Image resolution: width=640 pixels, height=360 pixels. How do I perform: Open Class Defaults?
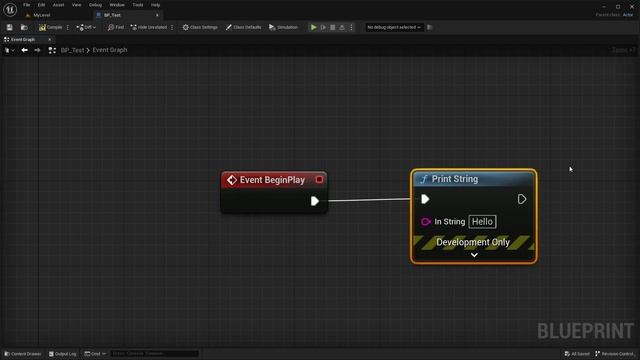pyautogui.click(x=243, y=27)
